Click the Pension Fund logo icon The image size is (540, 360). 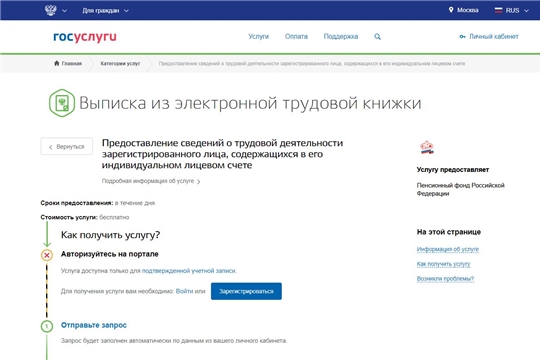[x=427, y=147]
